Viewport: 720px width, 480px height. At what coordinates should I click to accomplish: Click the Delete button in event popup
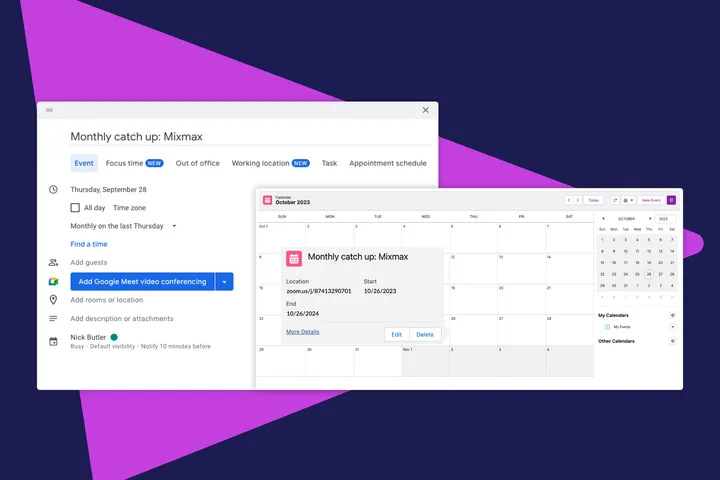click(425, 334)
